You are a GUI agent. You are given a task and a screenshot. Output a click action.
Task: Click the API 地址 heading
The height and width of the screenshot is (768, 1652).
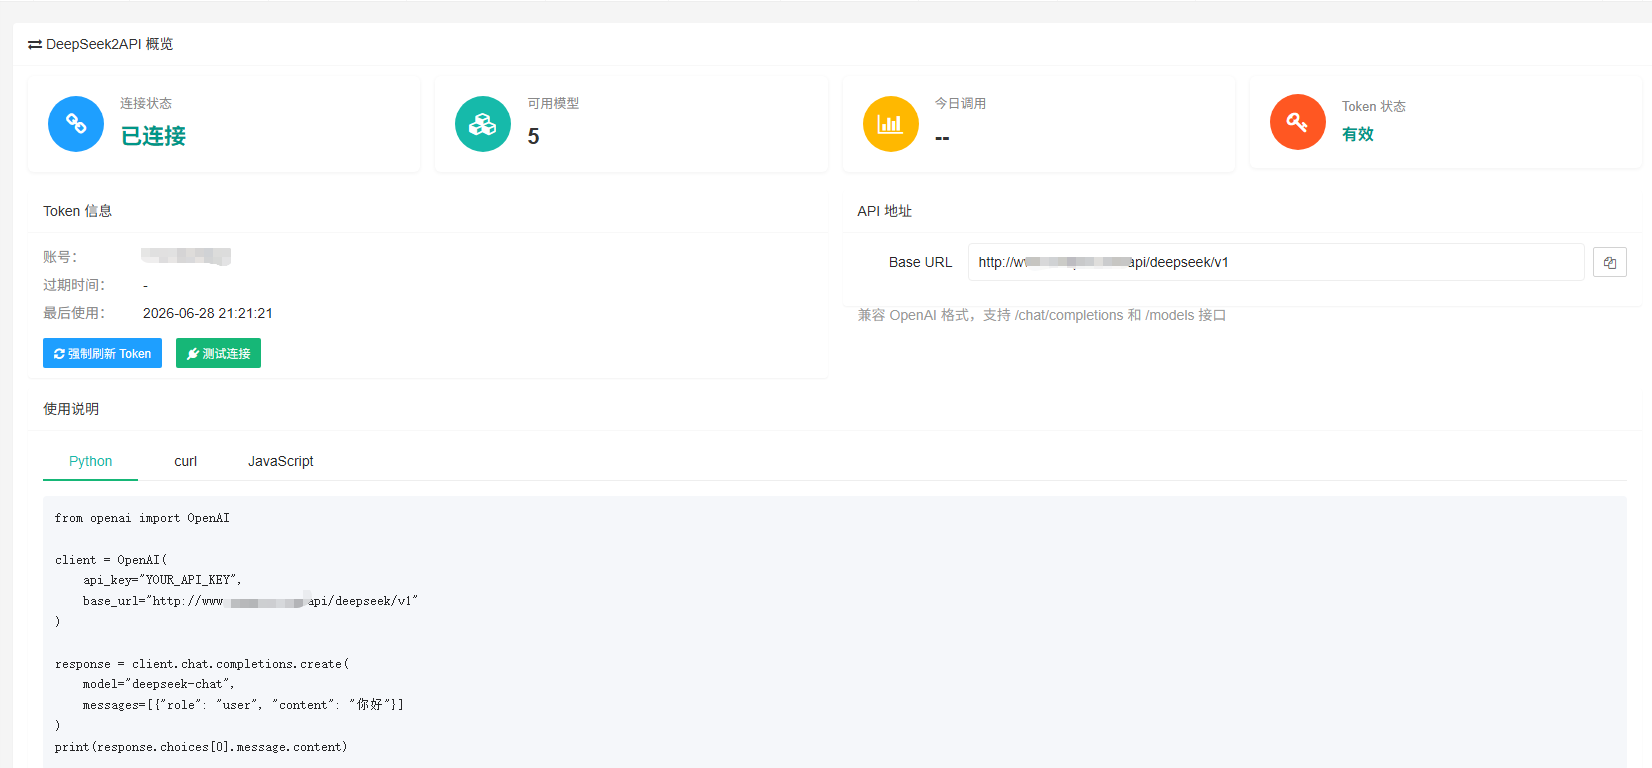tap(885, 211)
